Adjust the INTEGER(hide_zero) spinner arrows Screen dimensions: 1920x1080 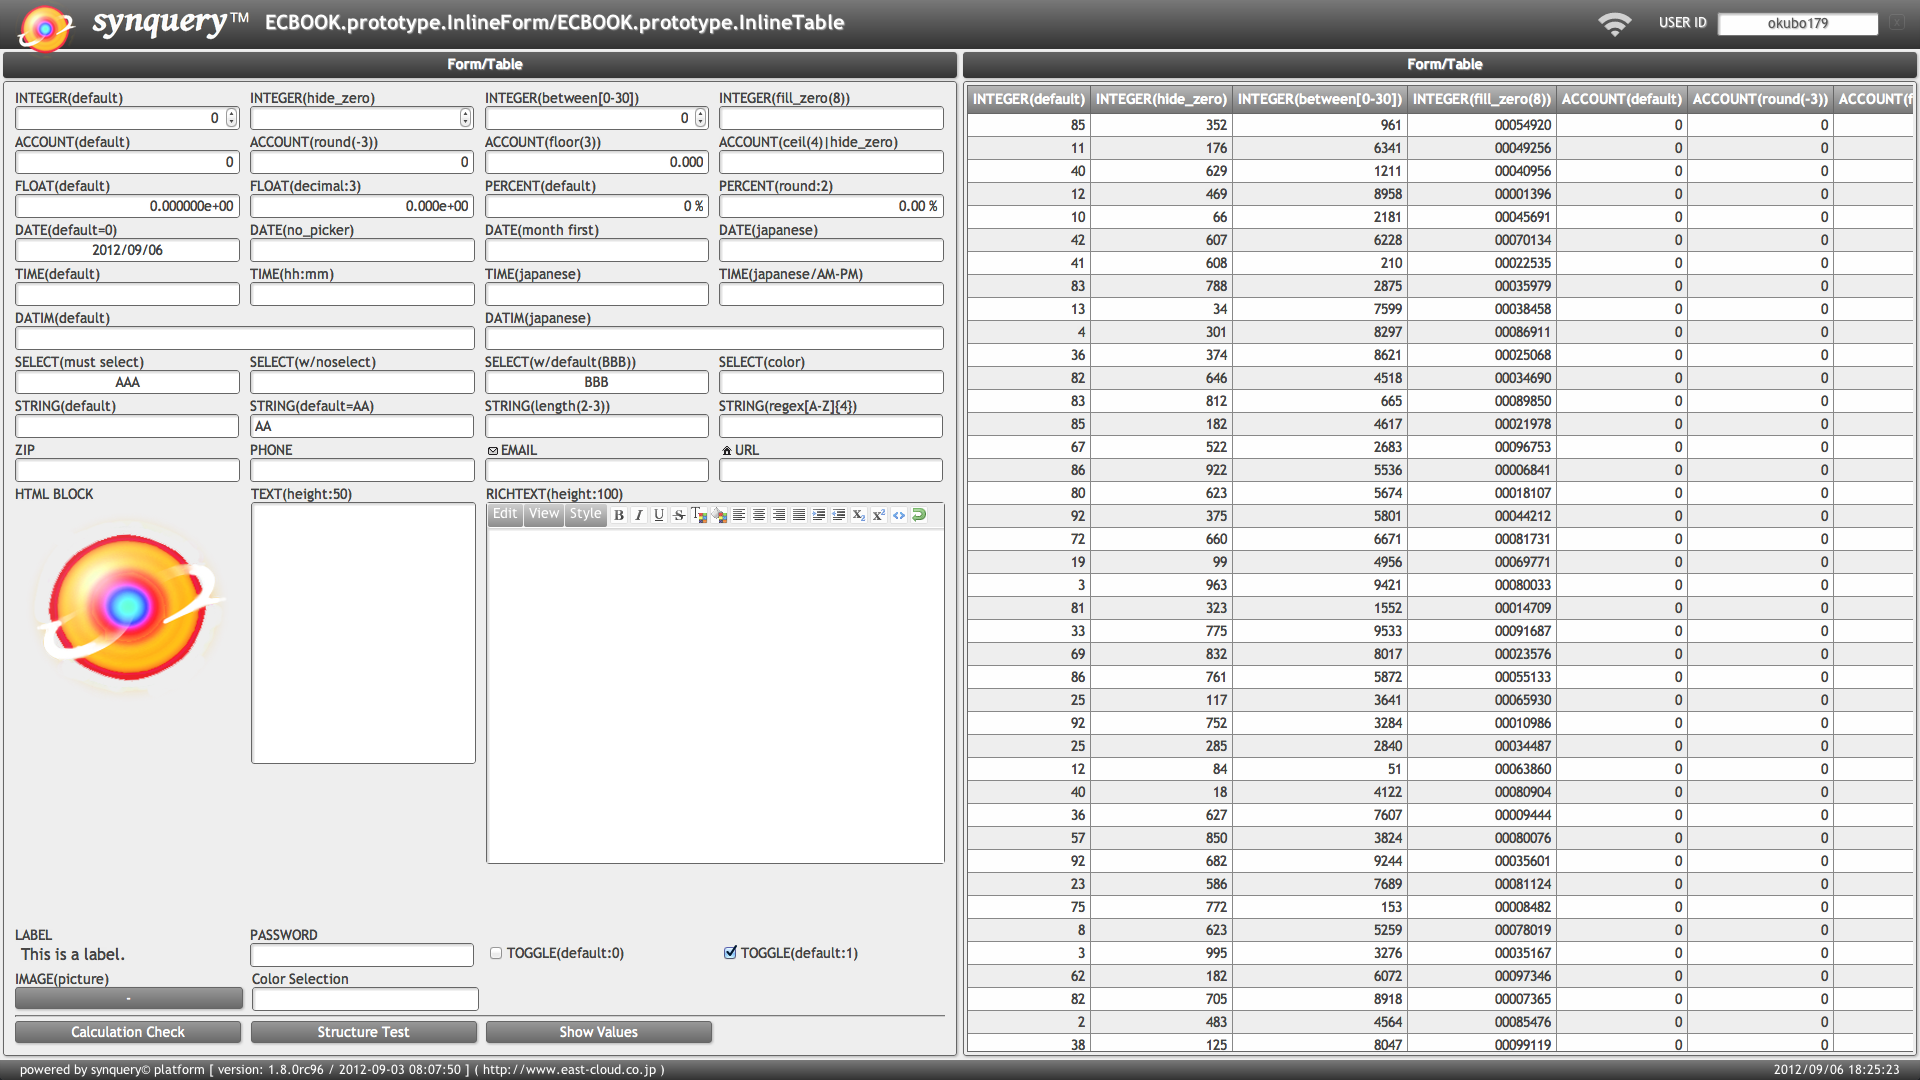click(x=466, y=118)
